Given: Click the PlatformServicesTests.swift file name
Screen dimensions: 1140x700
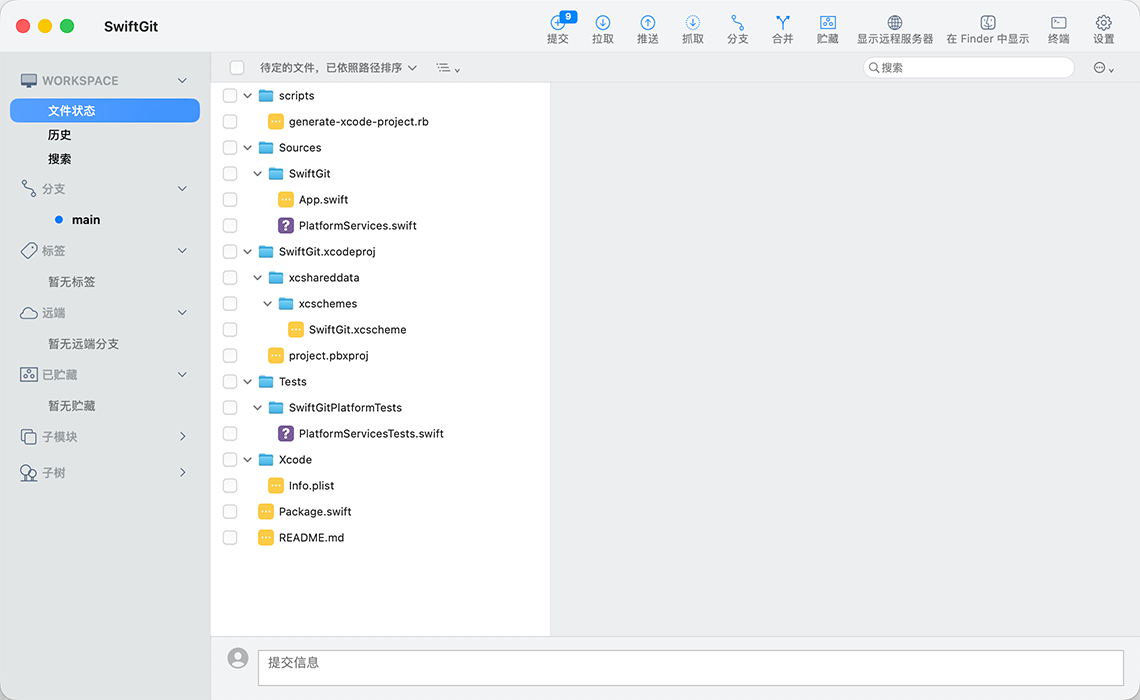Looking at the screenshot, I should coord(371,433).
